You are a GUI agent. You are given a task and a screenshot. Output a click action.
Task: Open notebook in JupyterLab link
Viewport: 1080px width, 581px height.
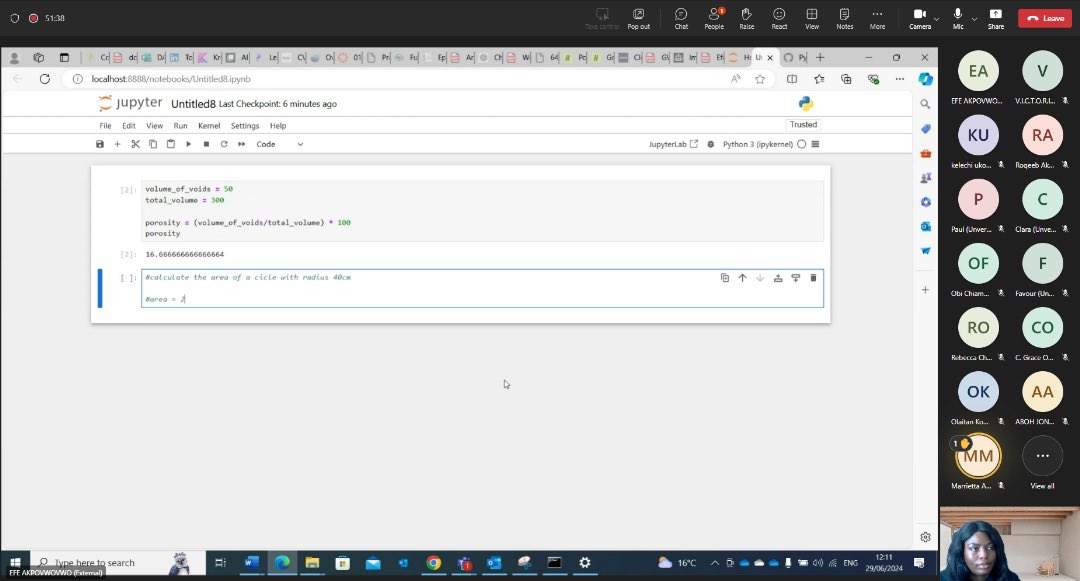pyautogui.click(x=673, y=144)
